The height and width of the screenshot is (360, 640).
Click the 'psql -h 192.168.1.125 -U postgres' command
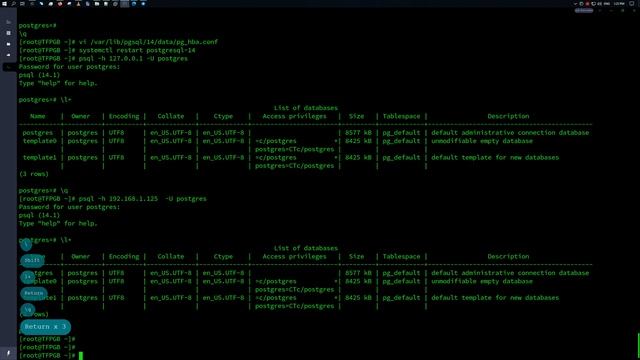click(142, 199)
